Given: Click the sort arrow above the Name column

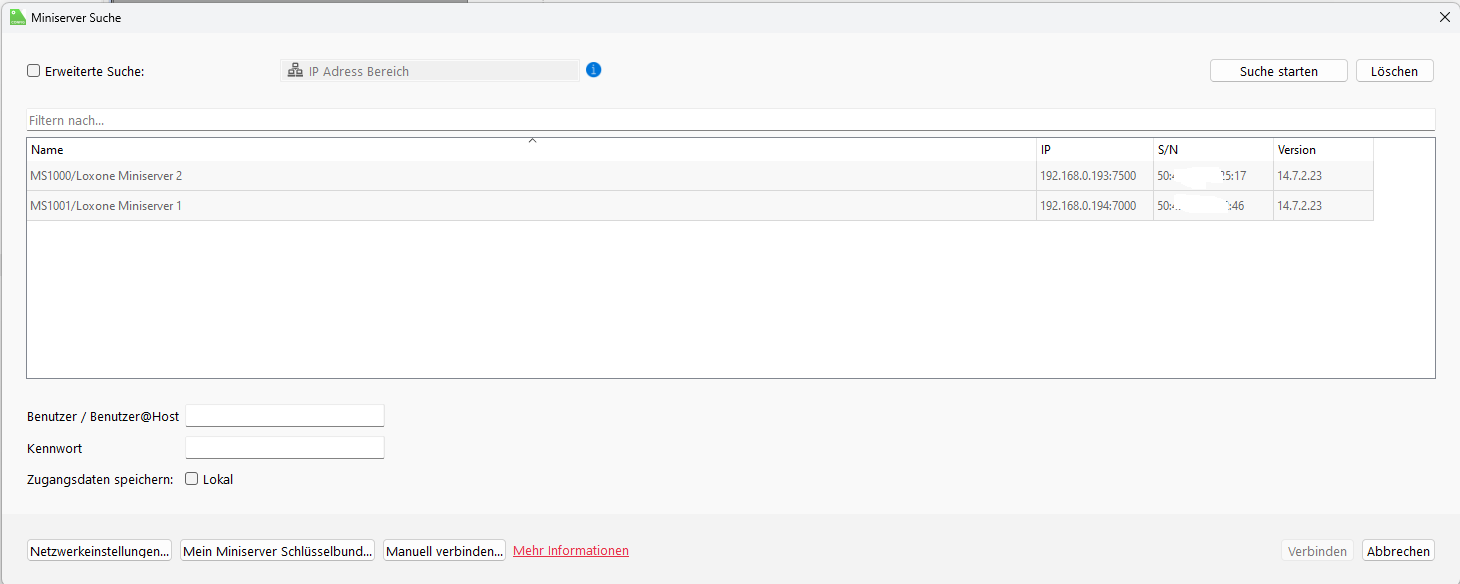Looking at the screenshot, I should (x=532, y=141).
